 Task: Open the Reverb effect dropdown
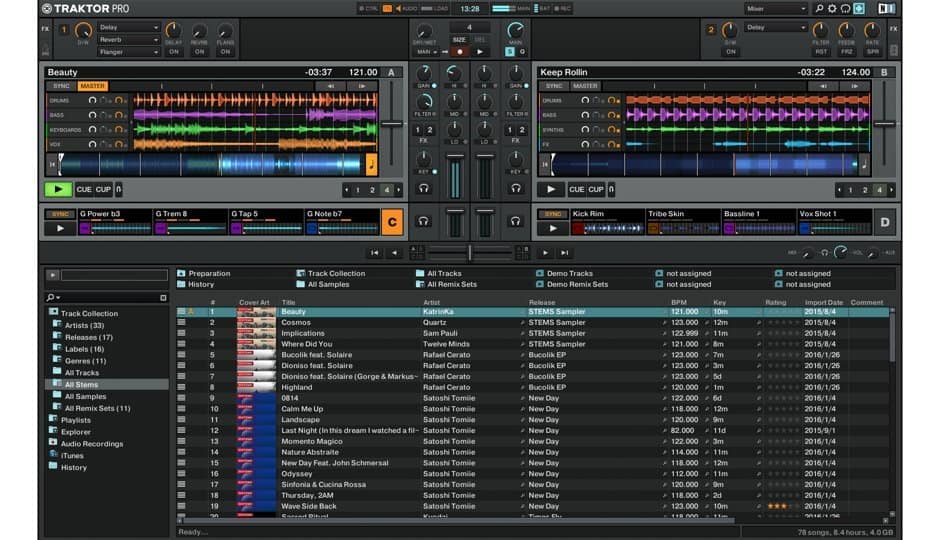(128, 40)
